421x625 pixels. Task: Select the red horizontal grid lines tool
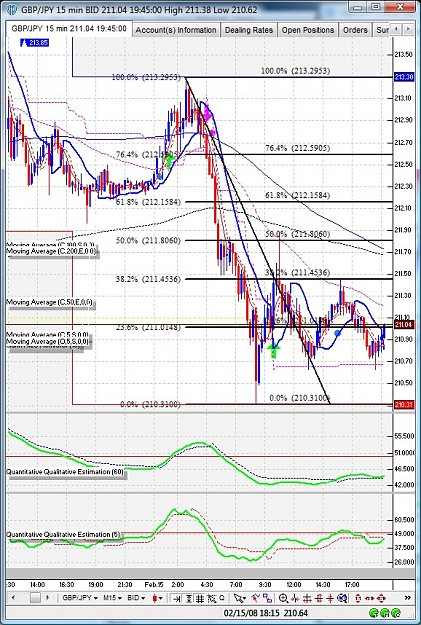(307, 598)
